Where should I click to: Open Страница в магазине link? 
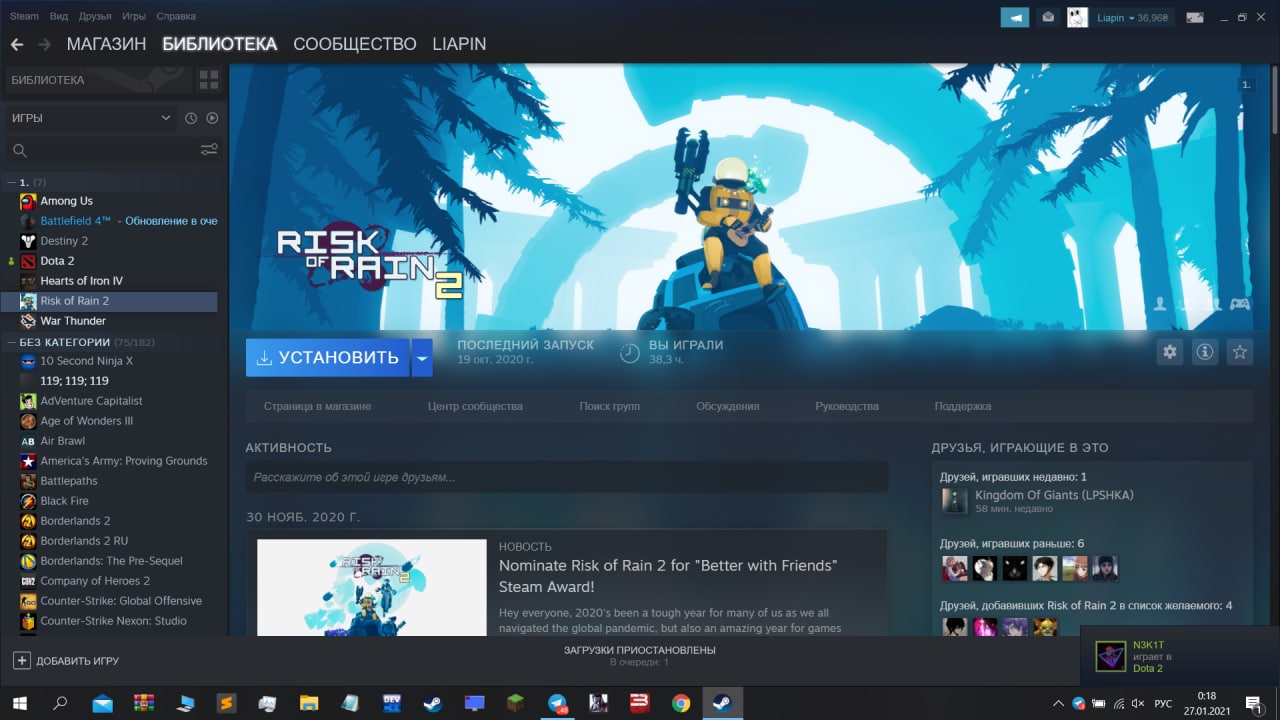317,406
